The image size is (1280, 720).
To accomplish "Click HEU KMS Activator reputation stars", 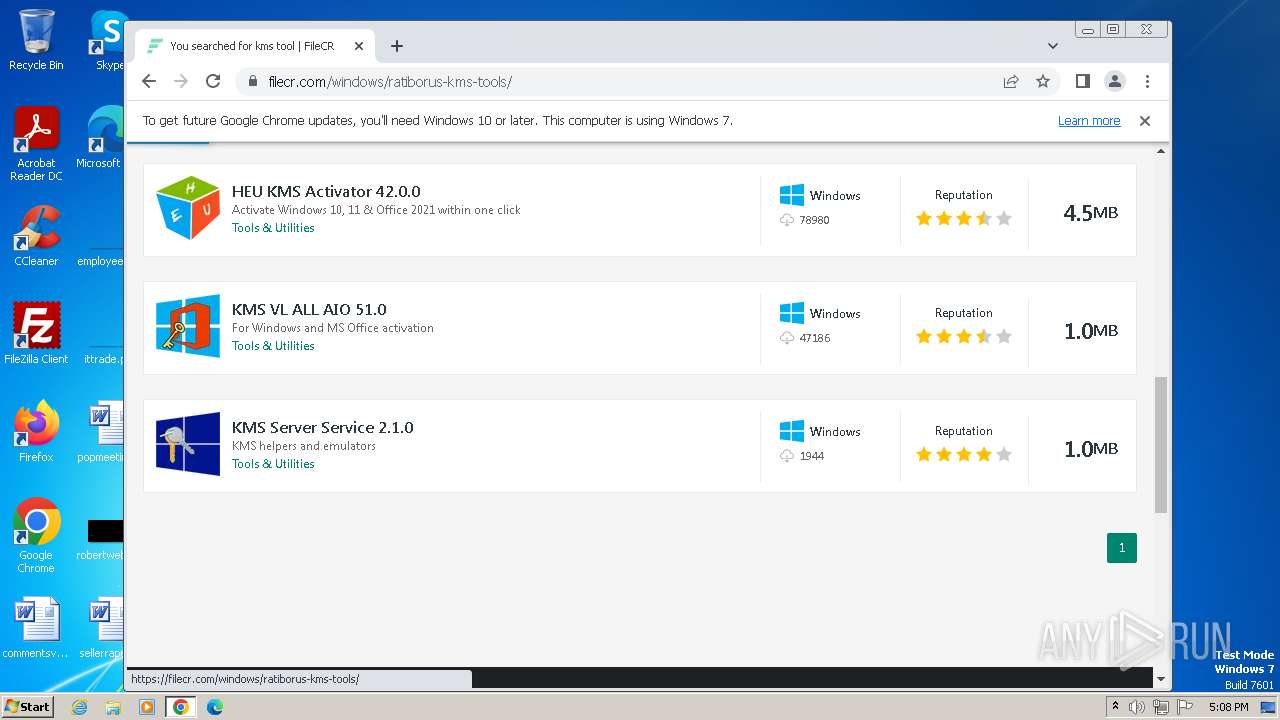I will pyautogui.click(x=964, y=218).
